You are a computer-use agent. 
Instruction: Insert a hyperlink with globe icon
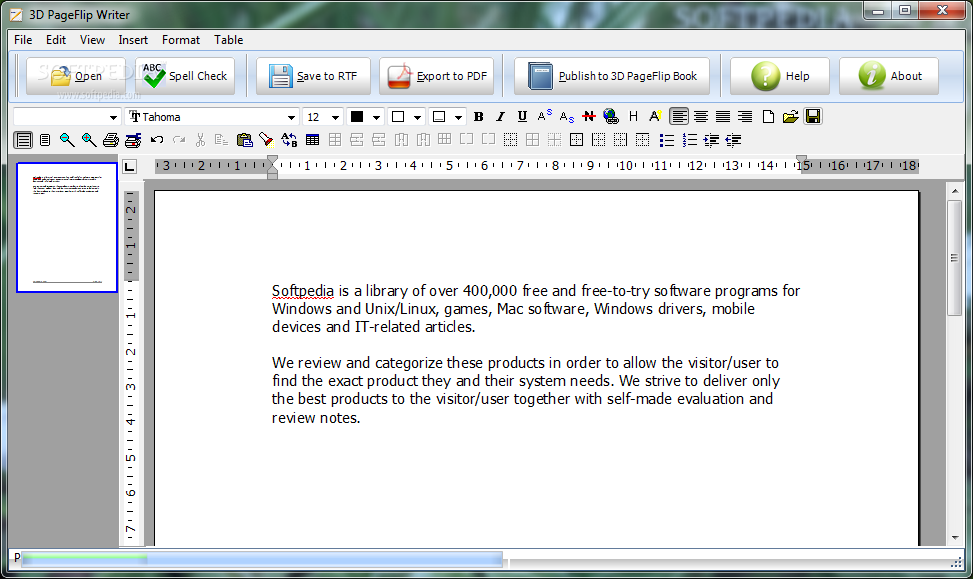pyautogui.click(x=611, y=117)
